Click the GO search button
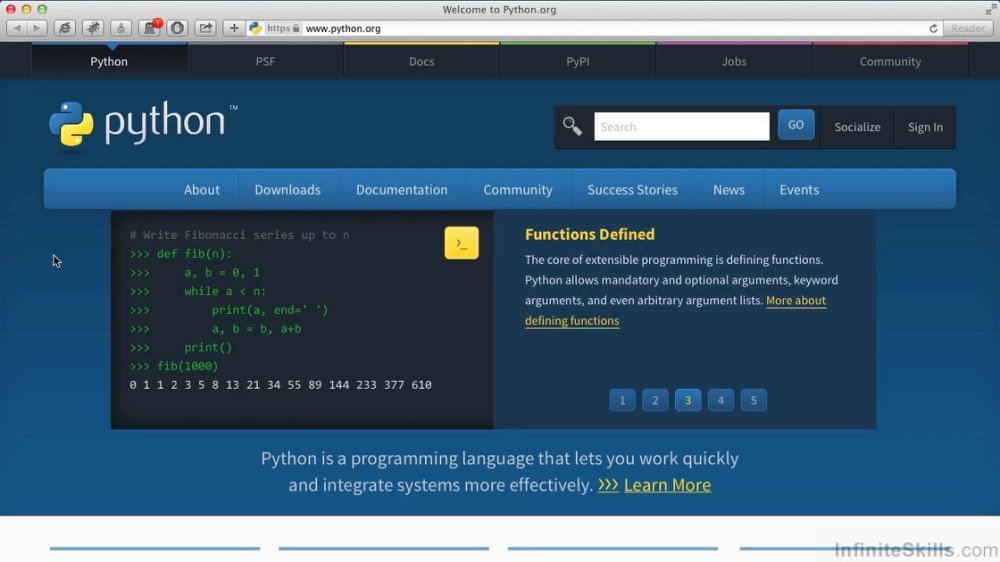The width and height of the screenshot is (1000, 562). click(796, 125)
